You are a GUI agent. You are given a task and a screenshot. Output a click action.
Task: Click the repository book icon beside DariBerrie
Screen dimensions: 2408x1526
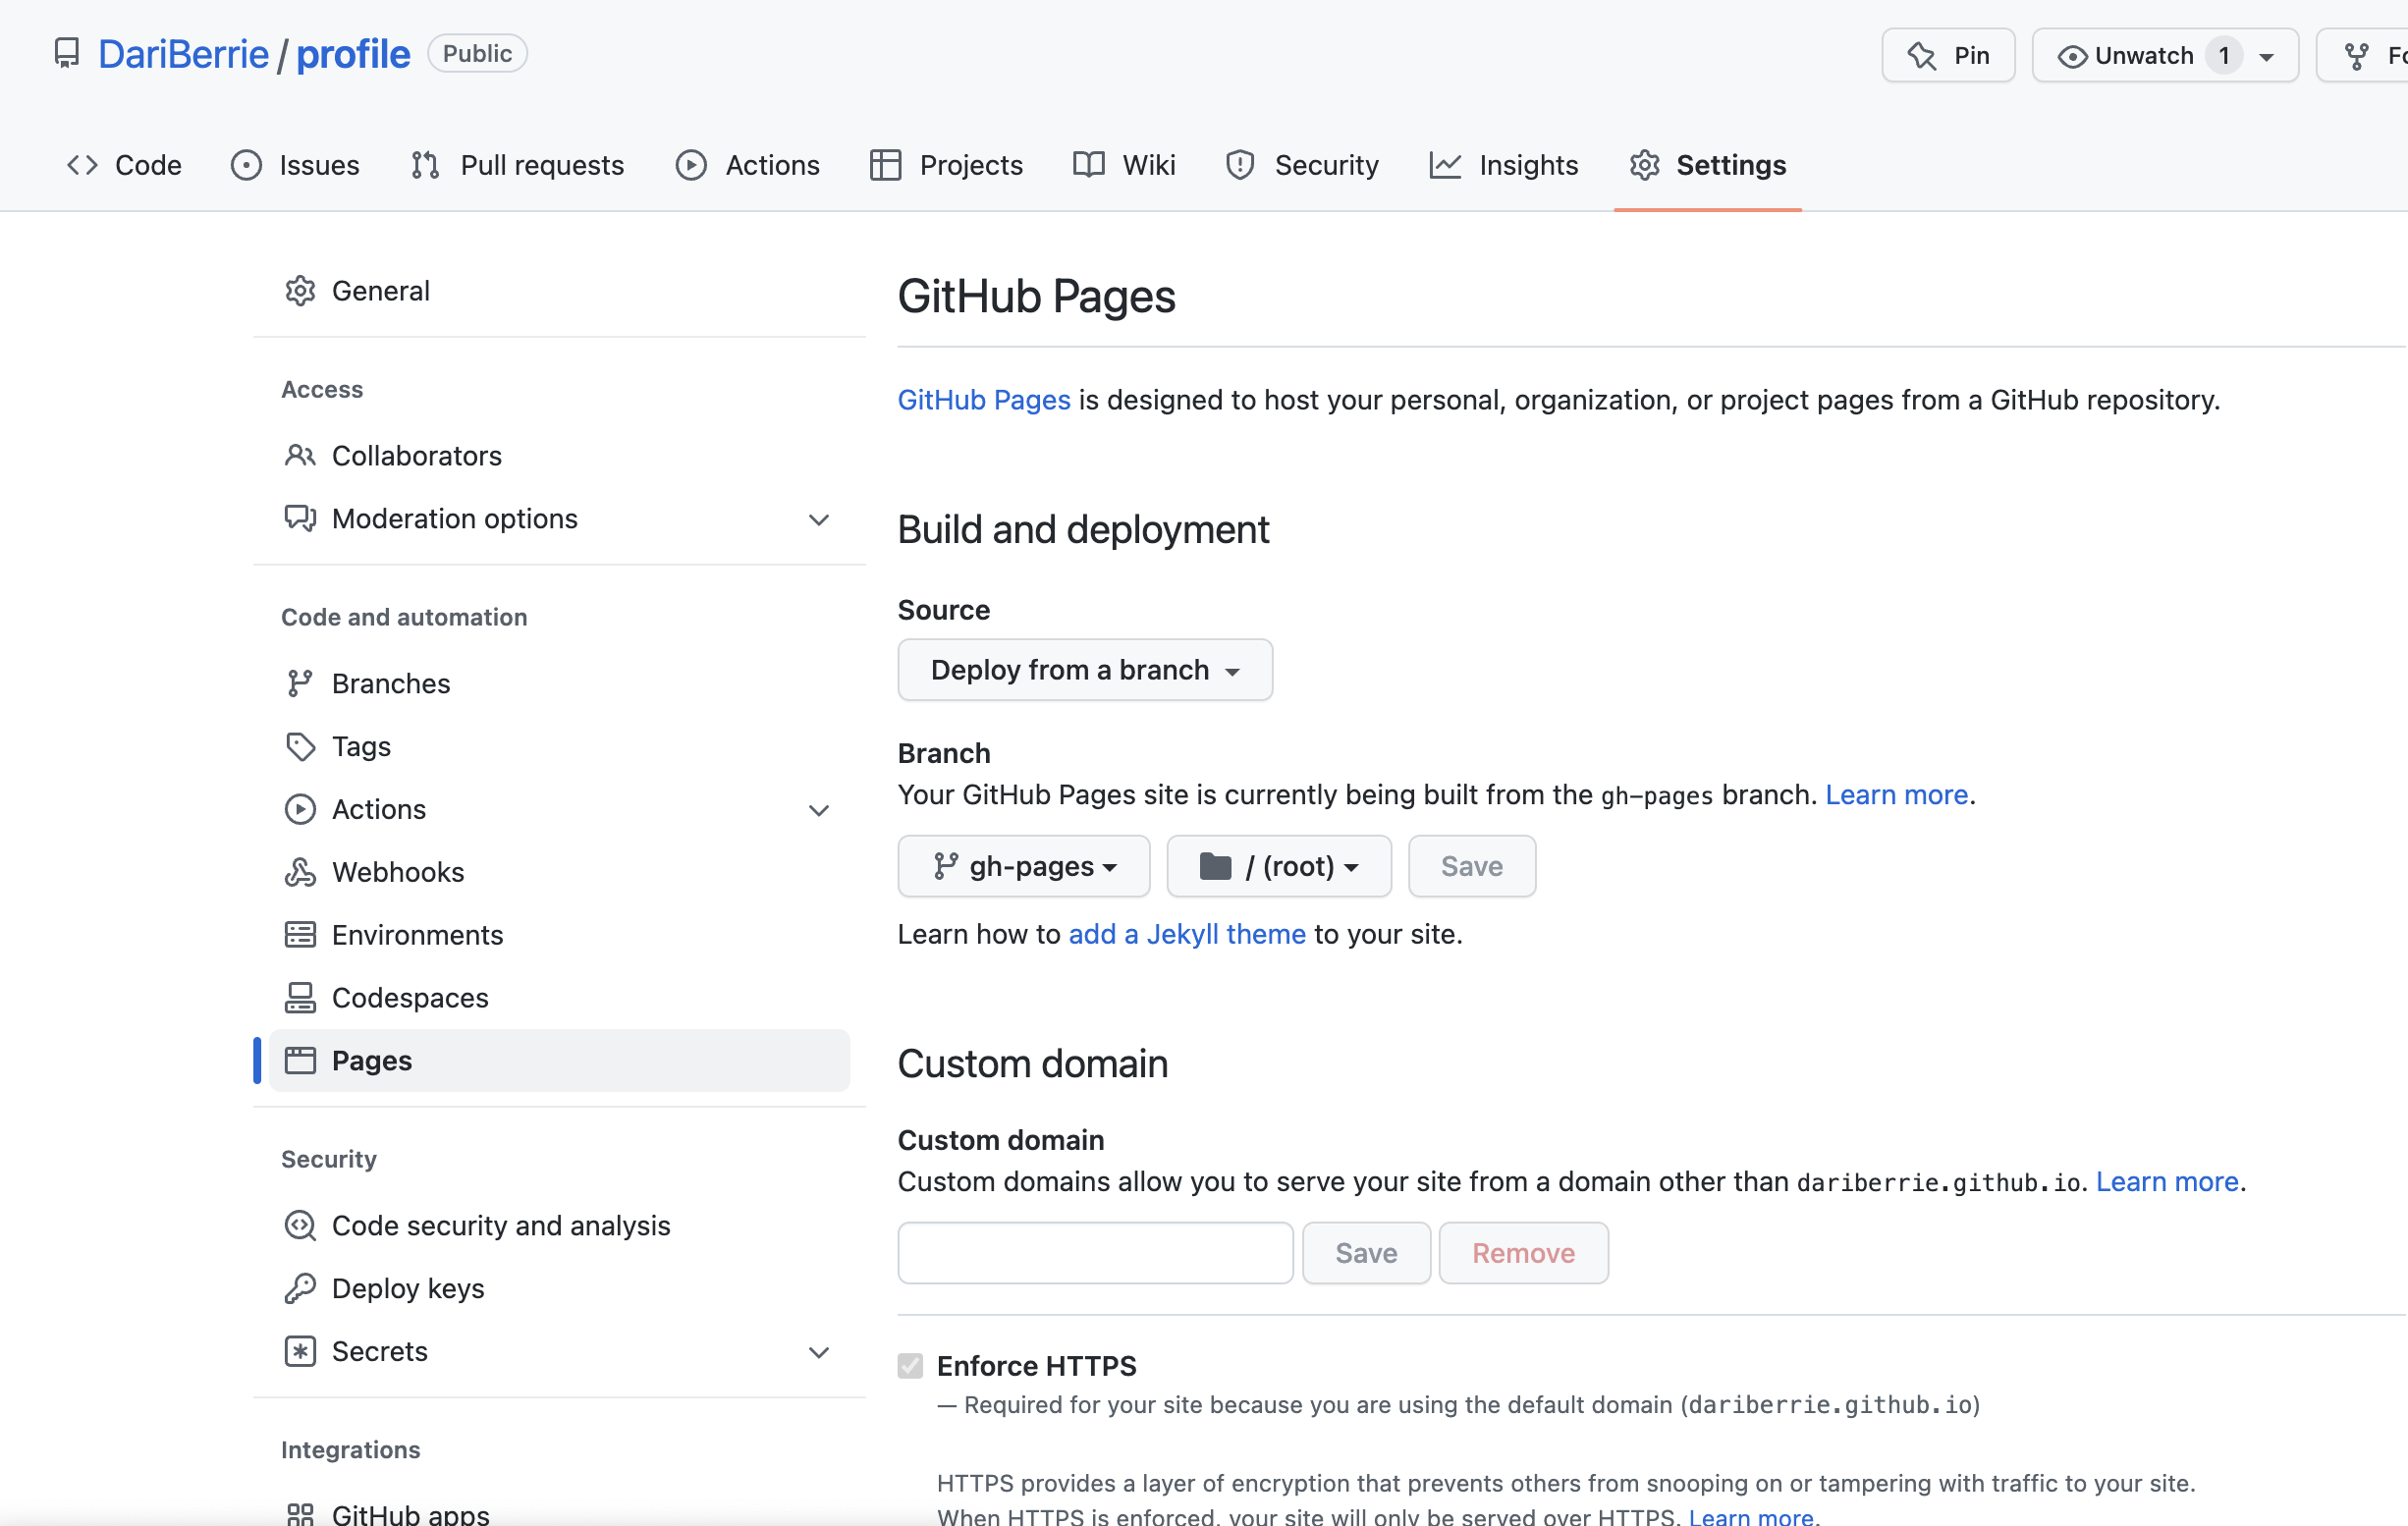(67, 54)
